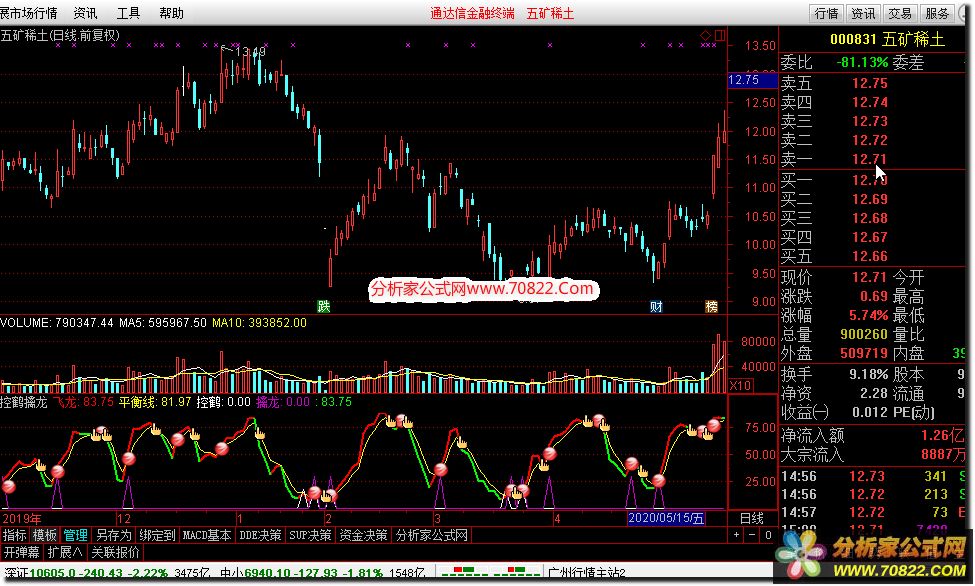Switch to the SUP决策 template
This screenshot has width=975, height=586.
click(x=310, y=535)
